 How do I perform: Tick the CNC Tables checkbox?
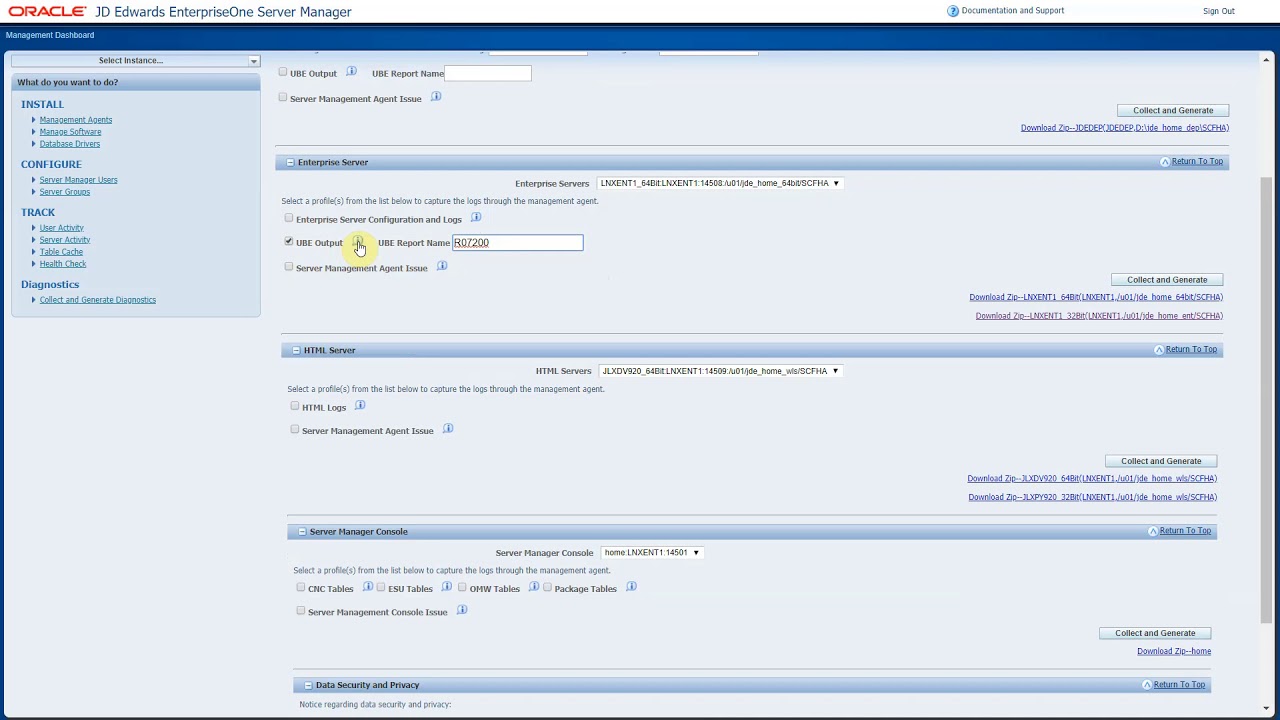click(301, 588)
